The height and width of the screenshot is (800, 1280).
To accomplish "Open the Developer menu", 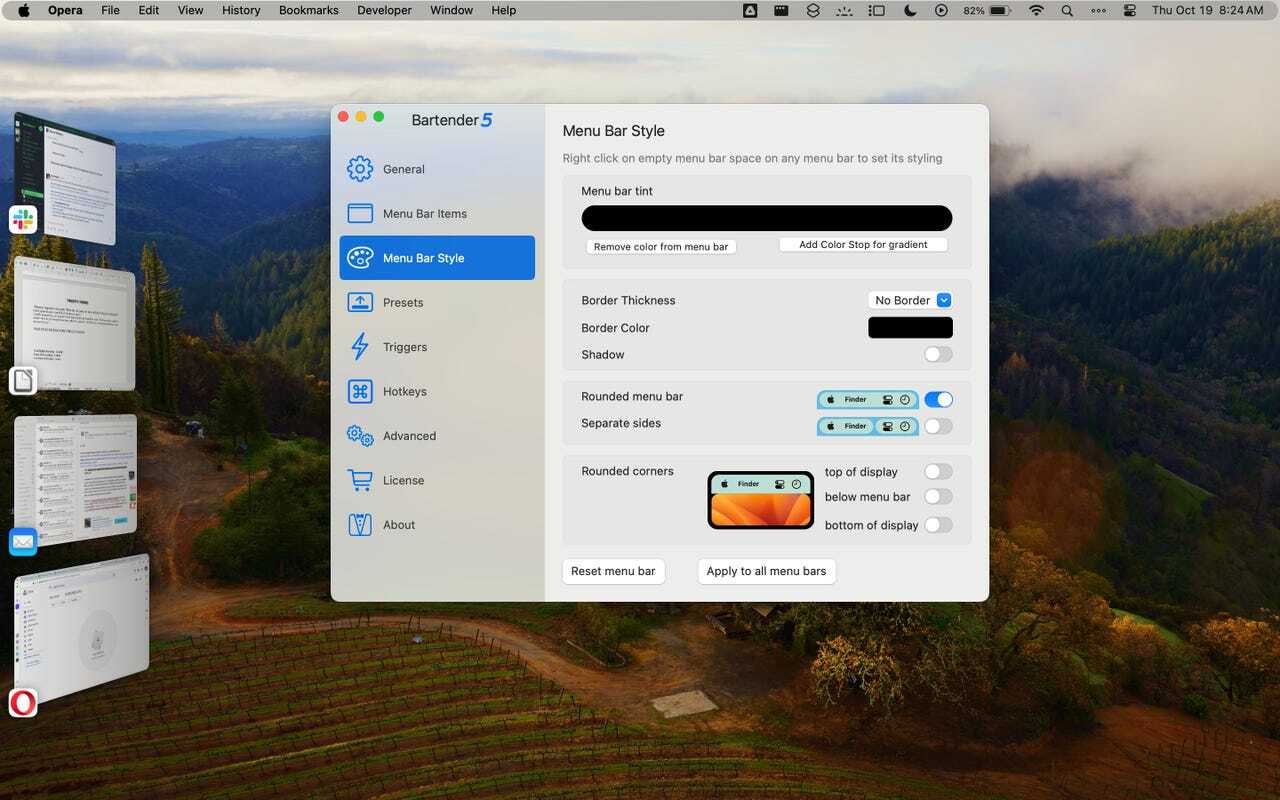I will (384, 10).
